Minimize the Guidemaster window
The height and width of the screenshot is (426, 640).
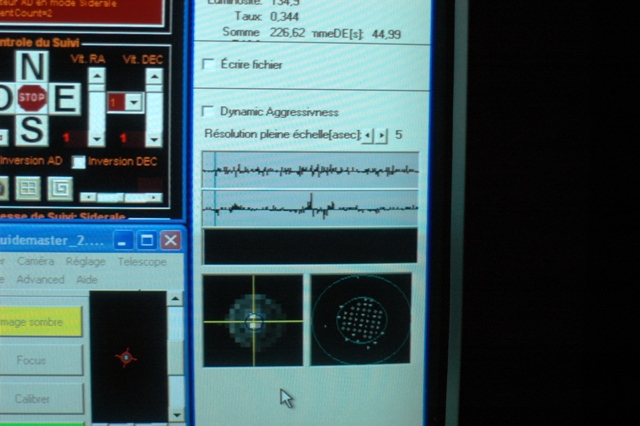[122, 241]
